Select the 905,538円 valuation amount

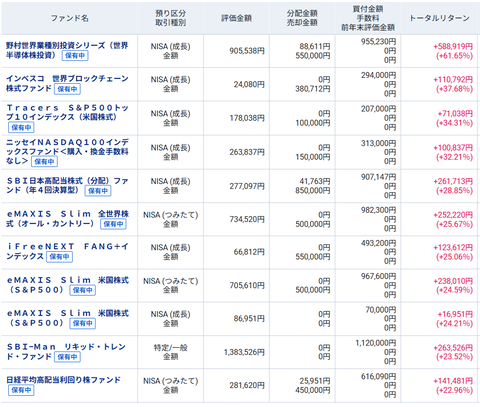click(247, 51)
